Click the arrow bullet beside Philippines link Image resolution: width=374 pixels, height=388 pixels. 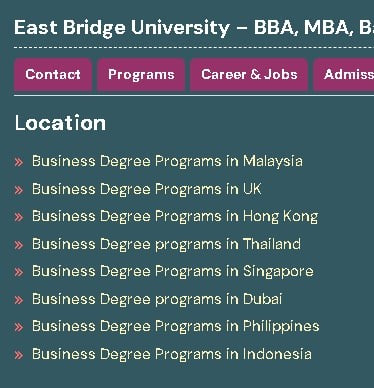[x=19, y=327]
